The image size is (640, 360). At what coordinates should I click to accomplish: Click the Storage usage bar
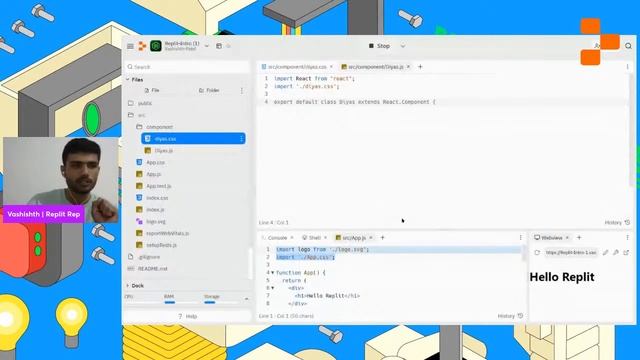click(210, 302)
